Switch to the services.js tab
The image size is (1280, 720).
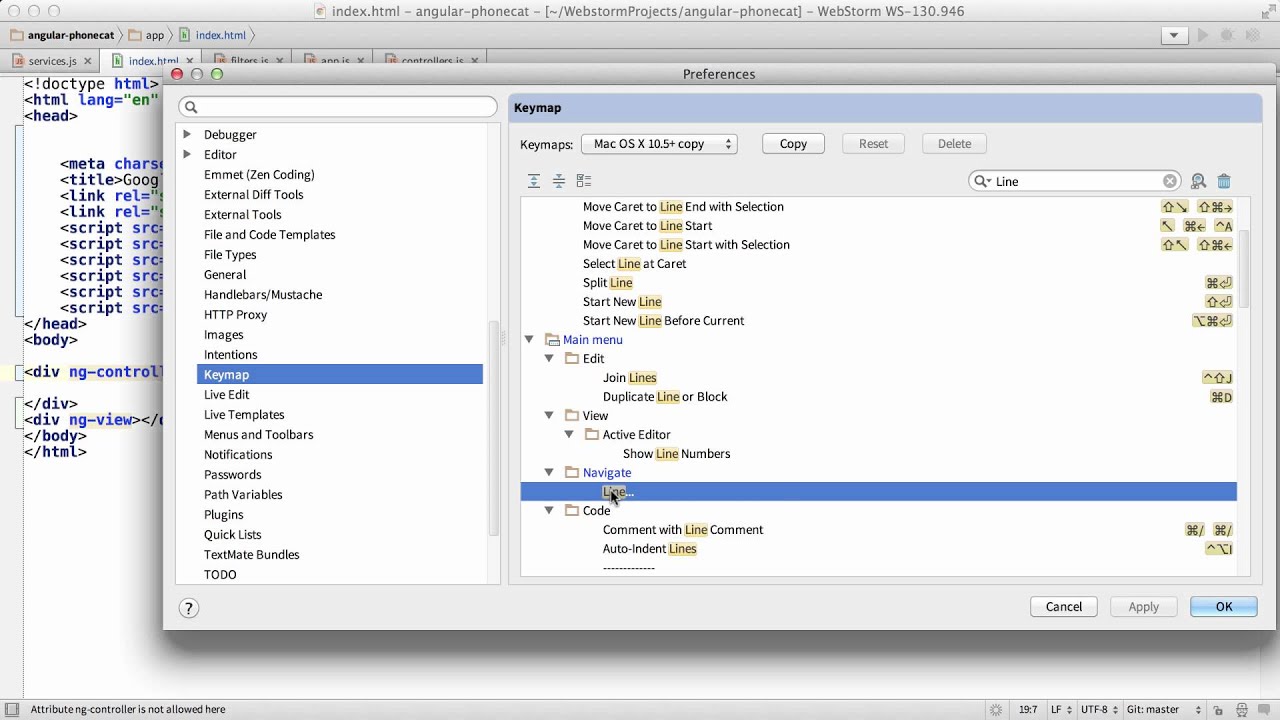[x=52, y=61]
